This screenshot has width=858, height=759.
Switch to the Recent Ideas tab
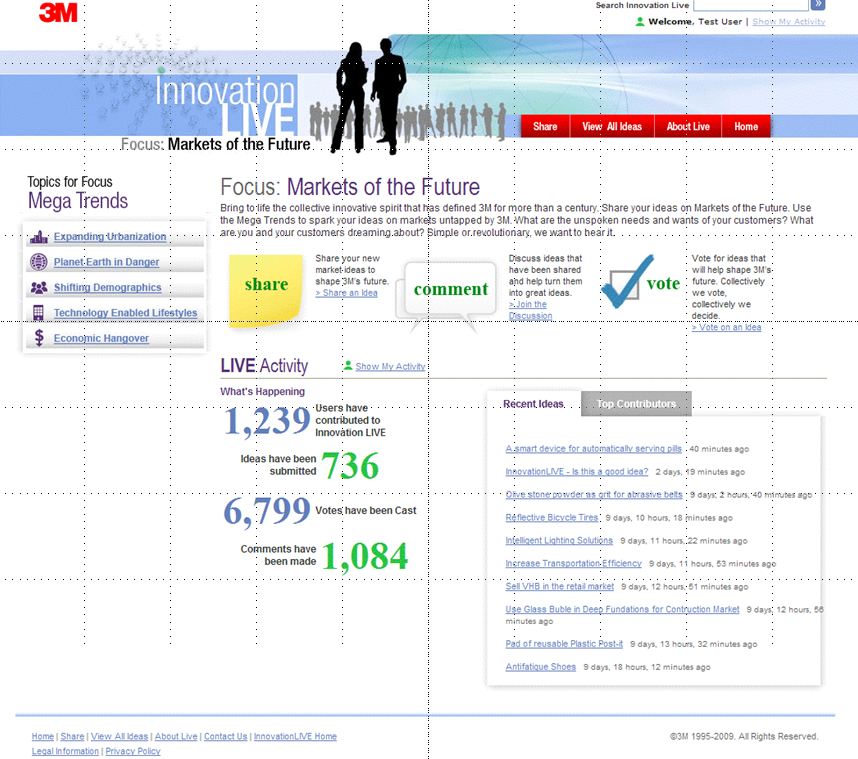534,404
